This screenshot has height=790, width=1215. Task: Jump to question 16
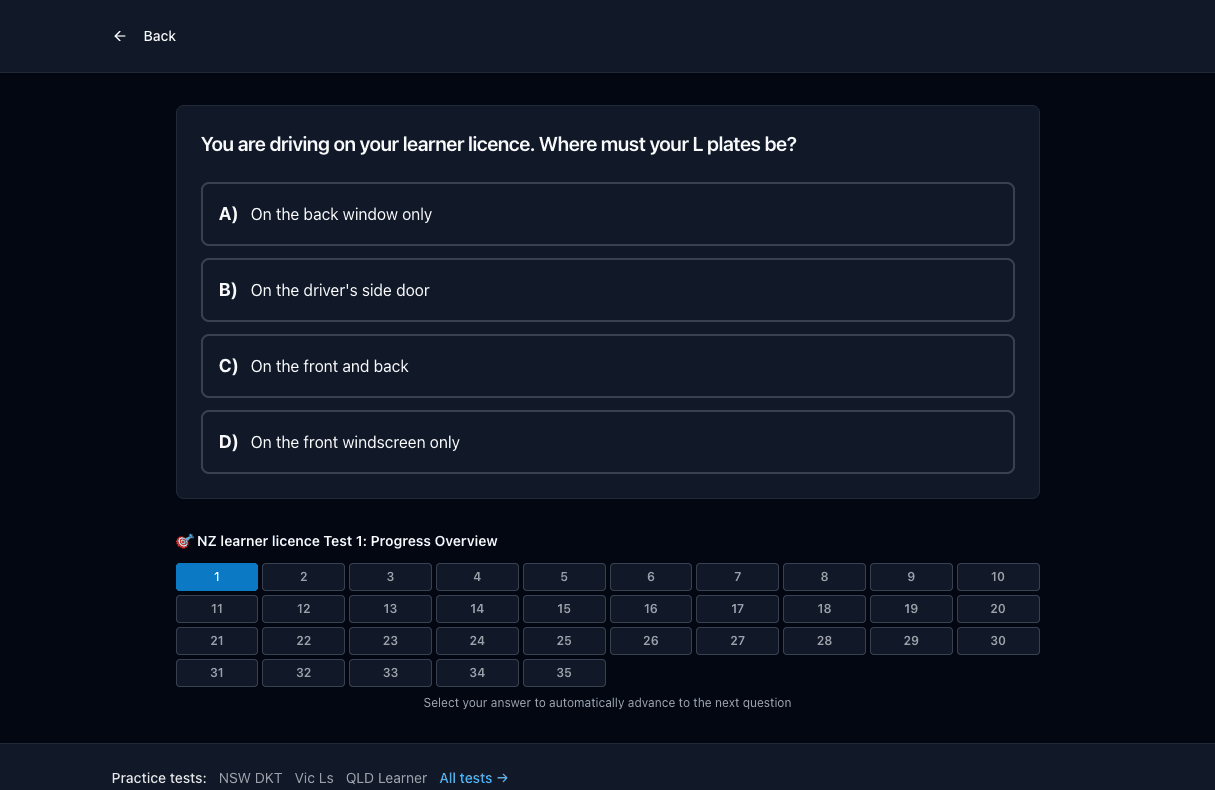(651, 609)
